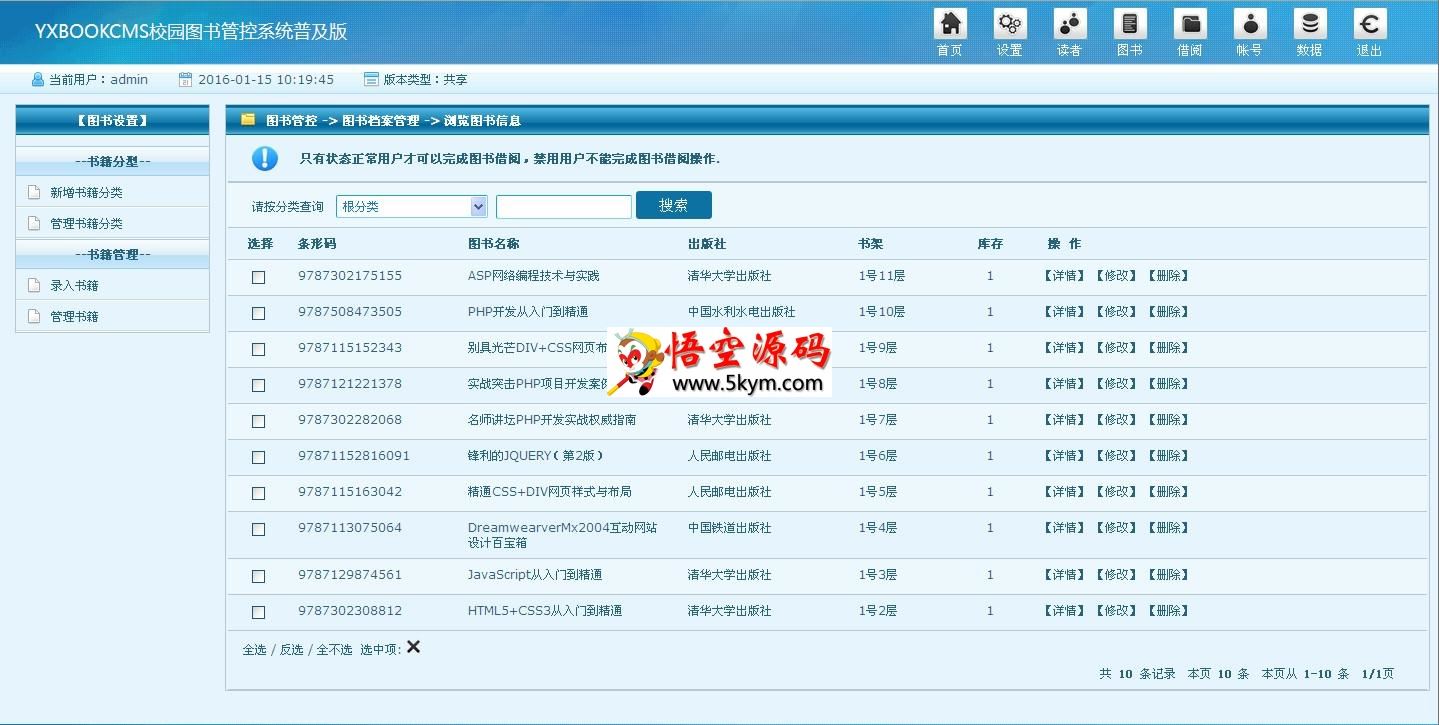This screenshot has height=725, width=1439.
Task: Click barcode 9787508473505
Action: coord(350,312)
